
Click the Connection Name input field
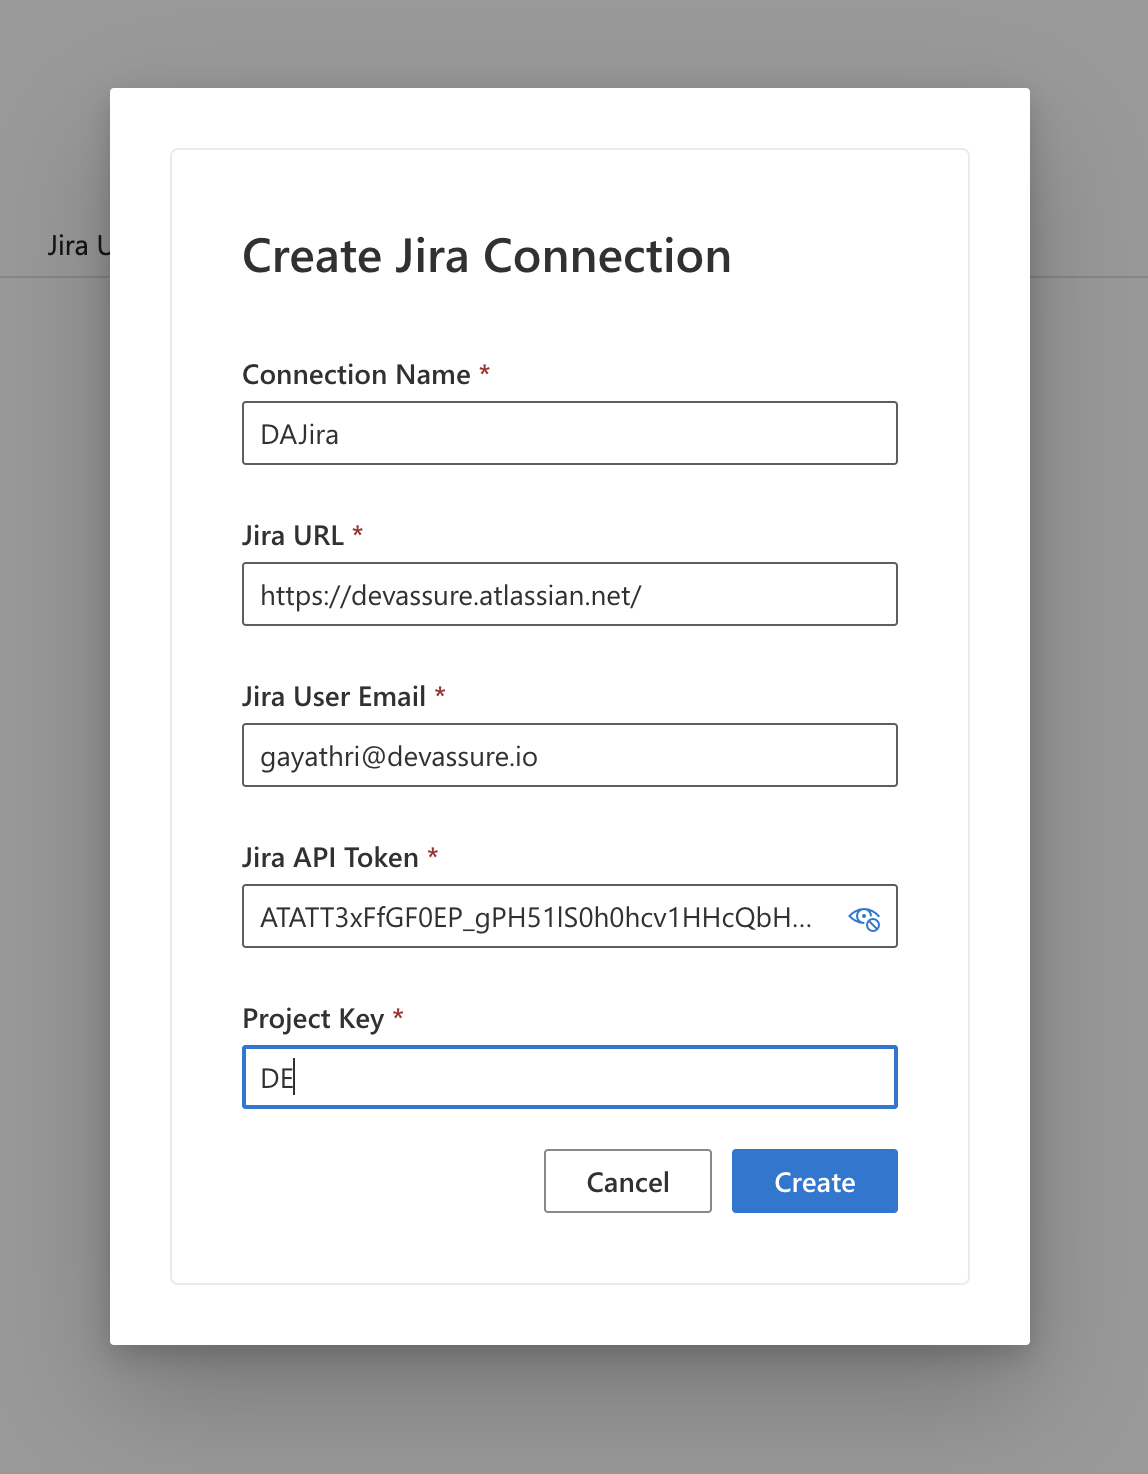click(x=569, y=434)
